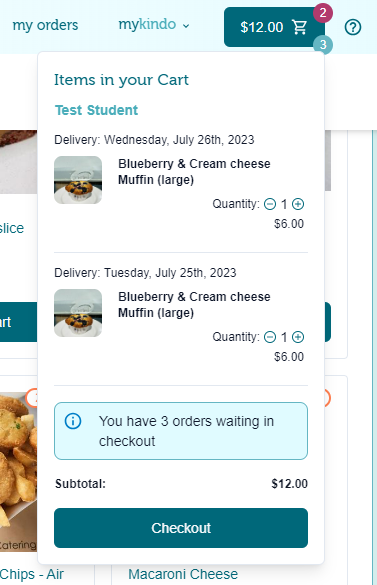The image size is (377, 585).
Task: Expand the mykindo dropdown menu
Action: [154, 25]
